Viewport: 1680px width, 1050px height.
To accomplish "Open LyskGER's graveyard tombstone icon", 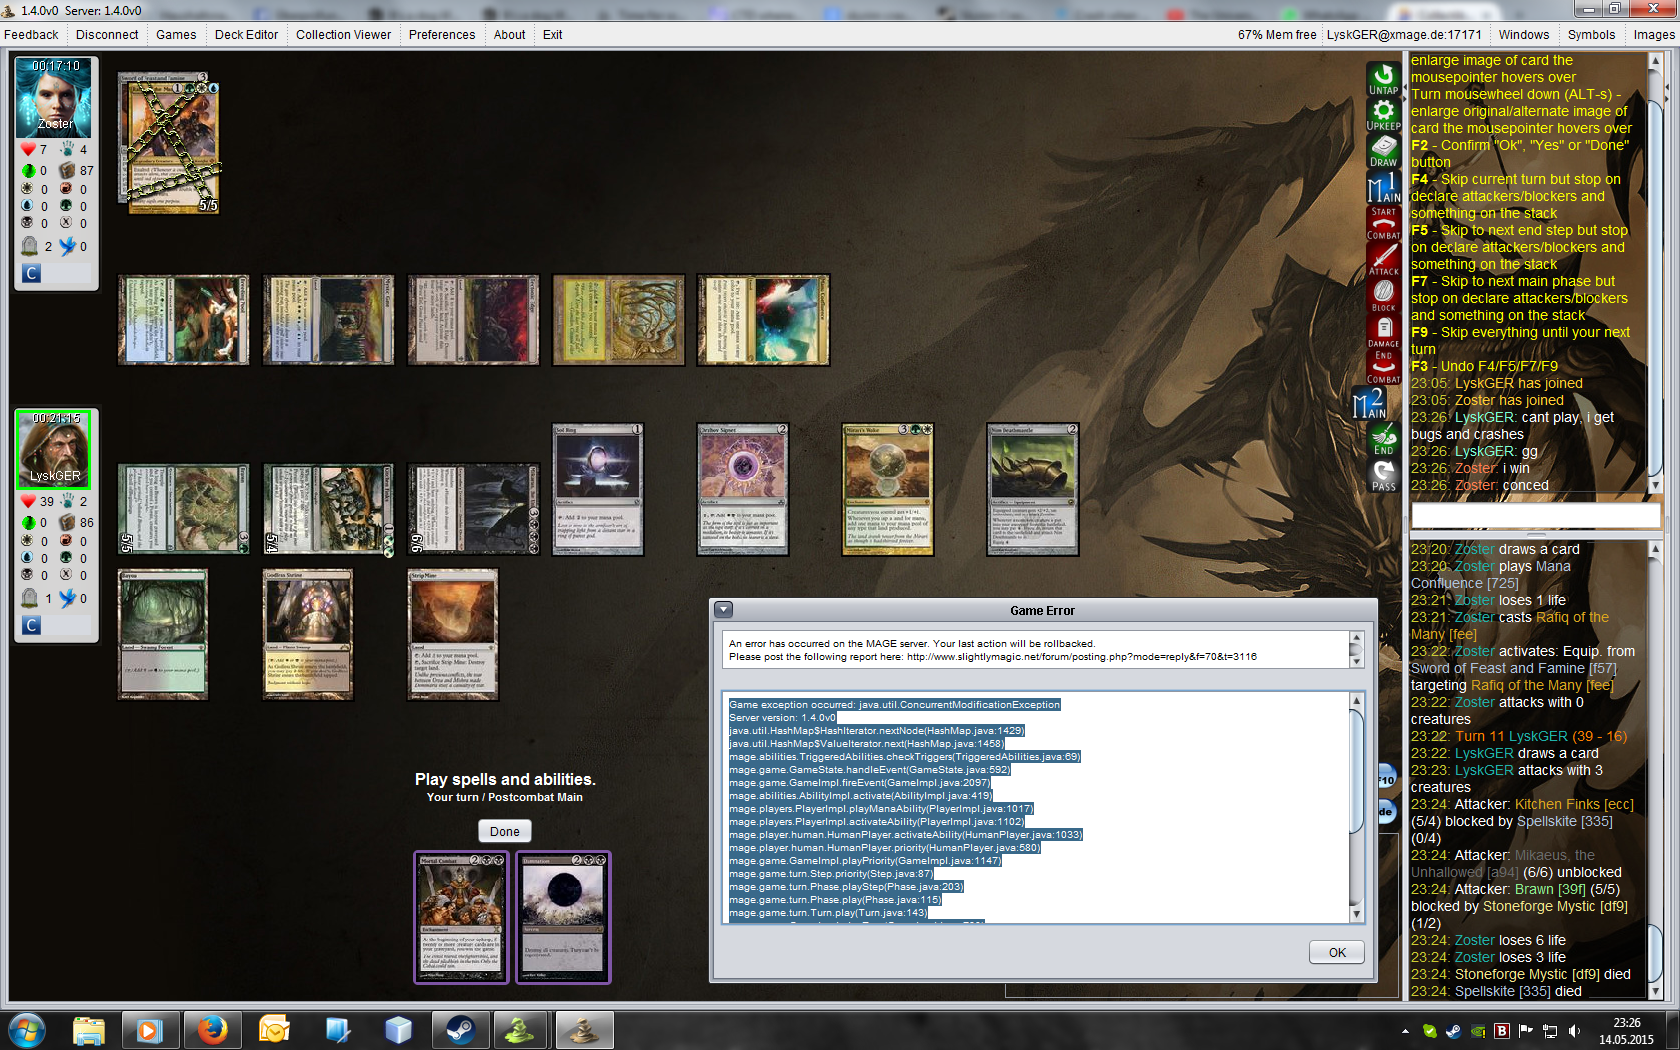I will (x=30, y=598).
